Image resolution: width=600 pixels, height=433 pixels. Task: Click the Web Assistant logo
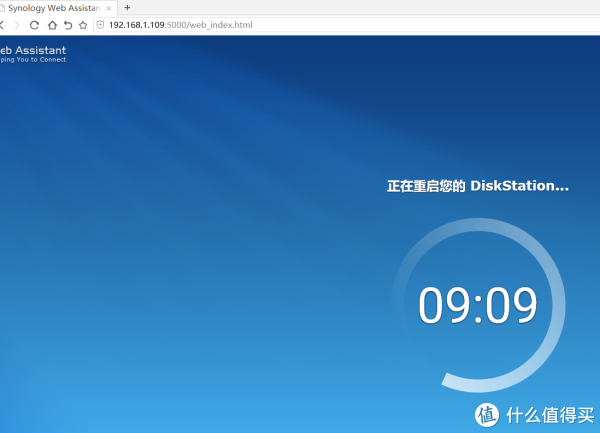(x=33, y=50)
